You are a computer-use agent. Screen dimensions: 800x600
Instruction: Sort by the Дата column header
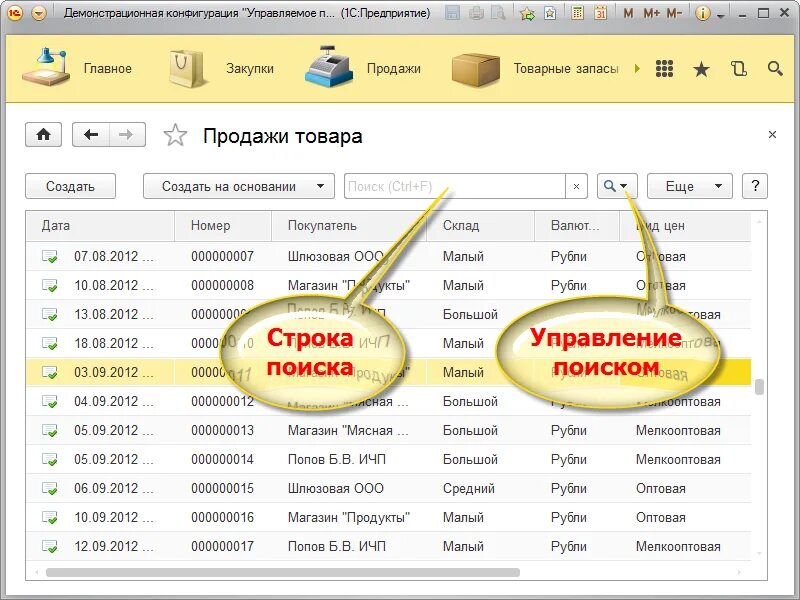pyautogui.click(x=101, y=226)
